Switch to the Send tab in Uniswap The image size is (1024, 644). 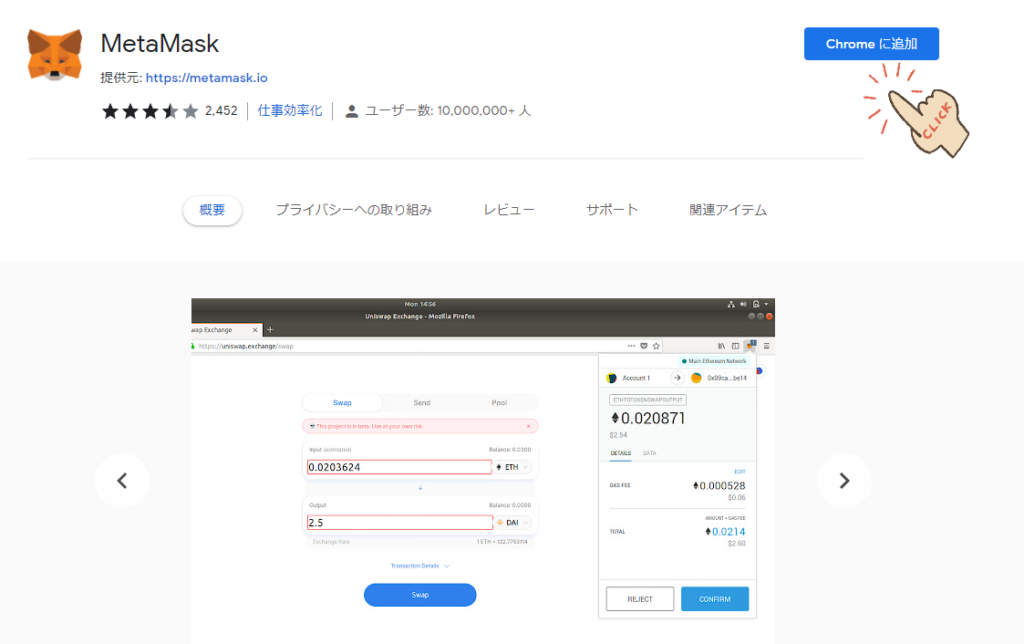(x=422, y=403)
